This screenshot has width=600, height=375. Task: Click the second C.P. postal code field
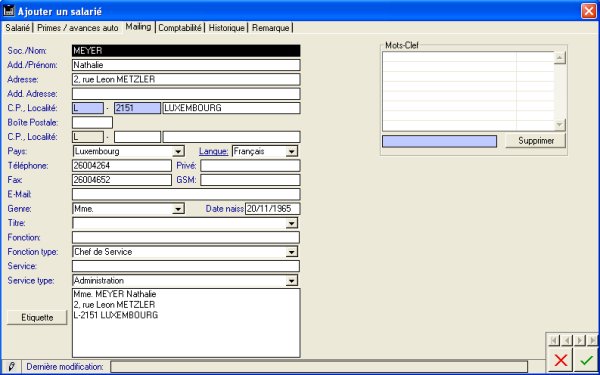(x=137, y=137)
